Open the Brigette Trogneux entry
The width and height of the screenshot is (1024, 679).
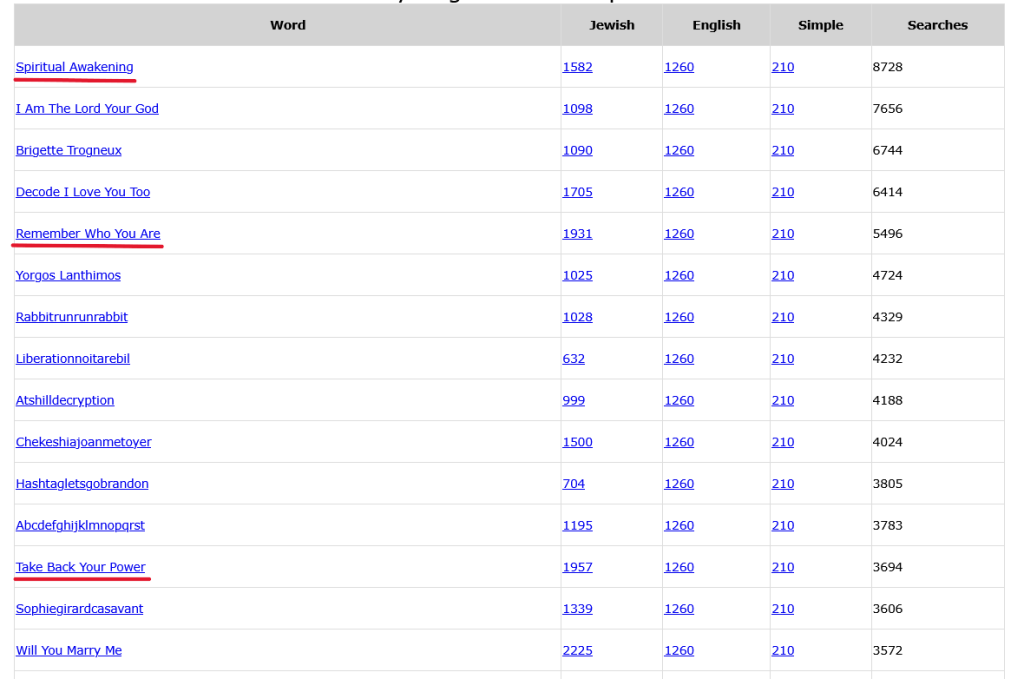click(68, 151)
